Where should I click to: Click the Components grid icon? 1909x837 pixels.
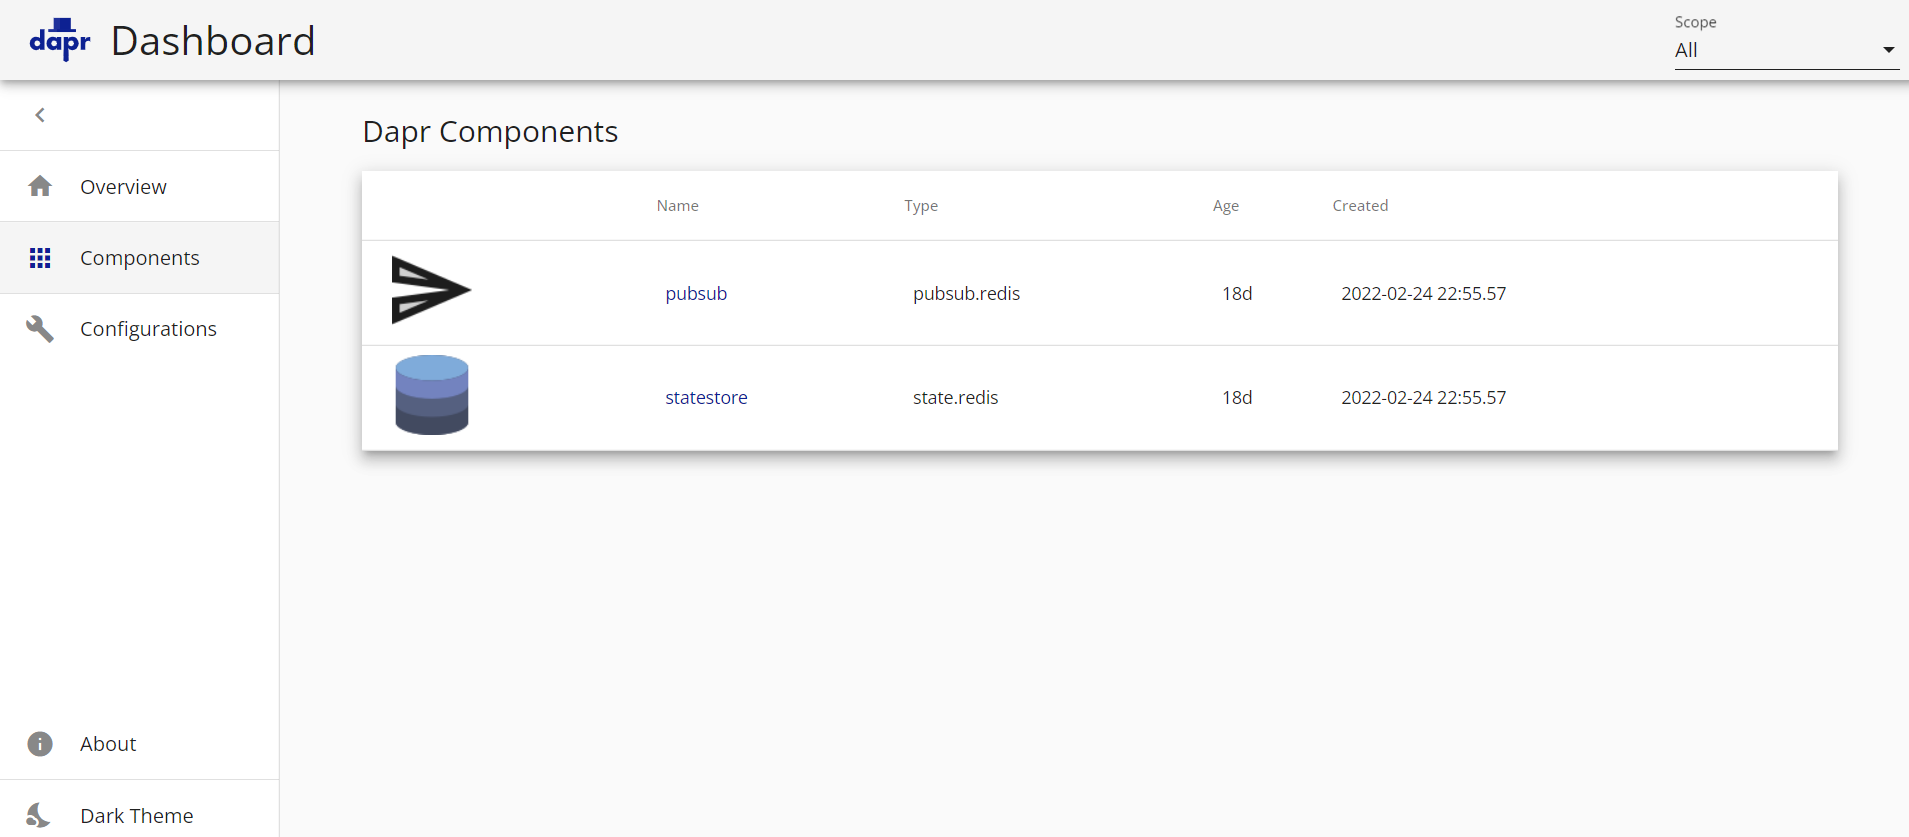40,258
